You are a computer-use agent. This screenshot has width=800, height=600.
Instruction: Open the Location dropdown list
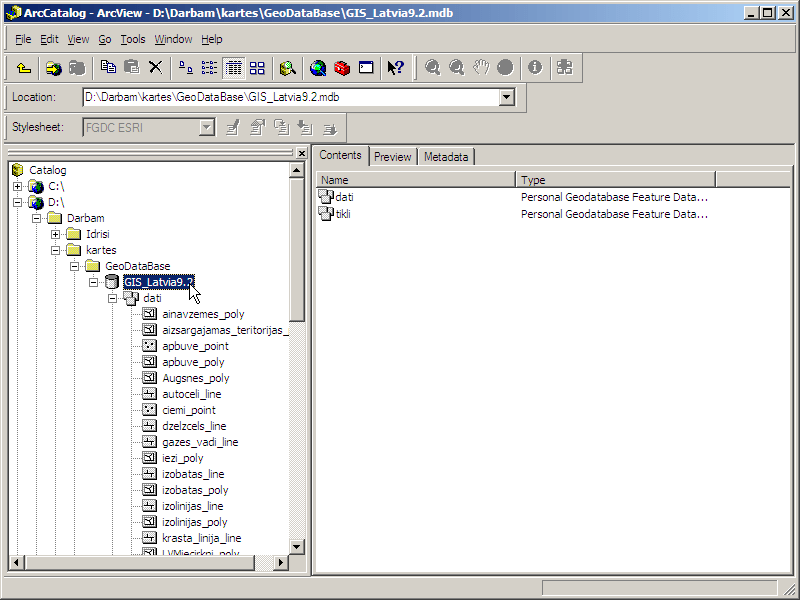[x=507, y=97]
